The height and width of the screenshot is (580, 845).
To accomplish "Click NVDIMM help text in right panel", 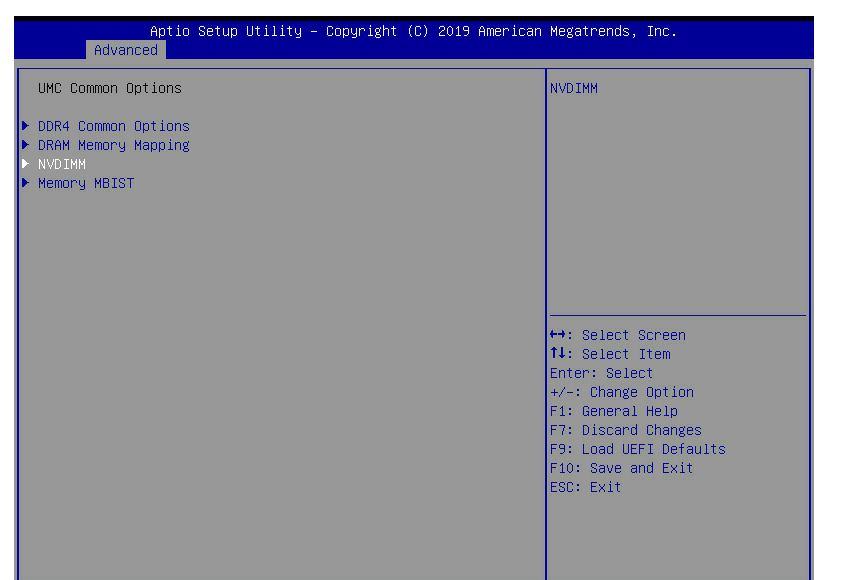I will click(573, 88).
